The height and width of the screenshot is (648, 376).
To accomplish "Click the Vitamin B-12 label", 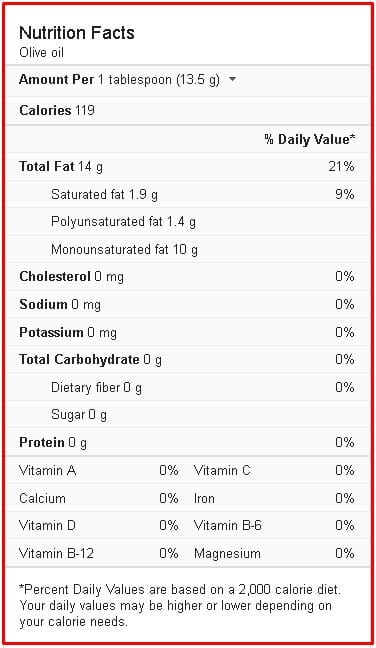I will pos(57,553).
